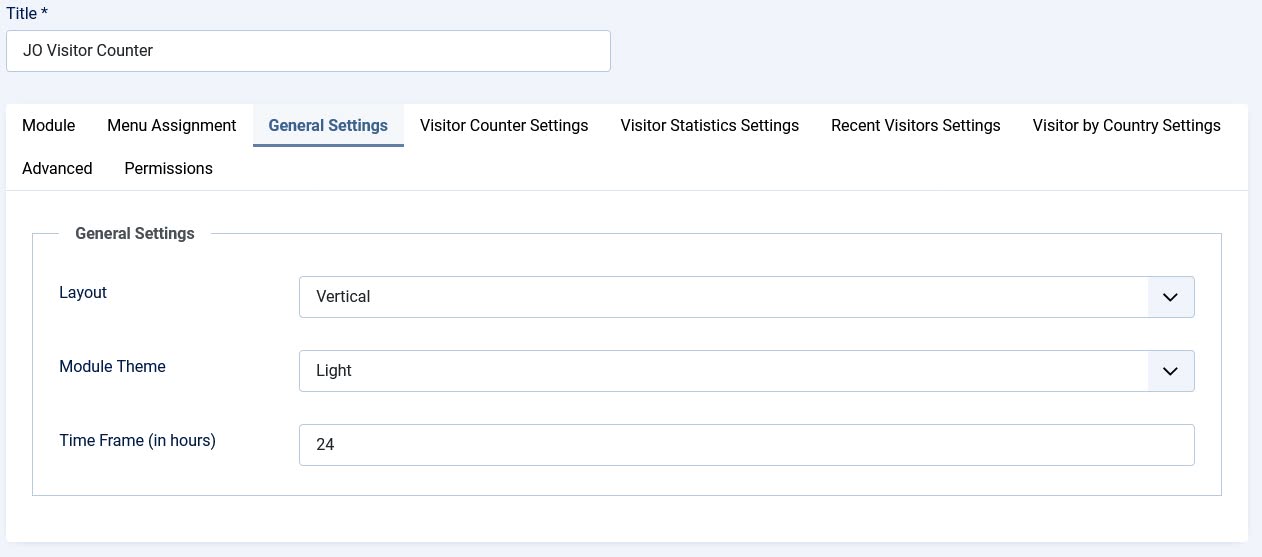Click the Title * field label
This screenshot has height=557, width=1262.
[x=27, y=13]
